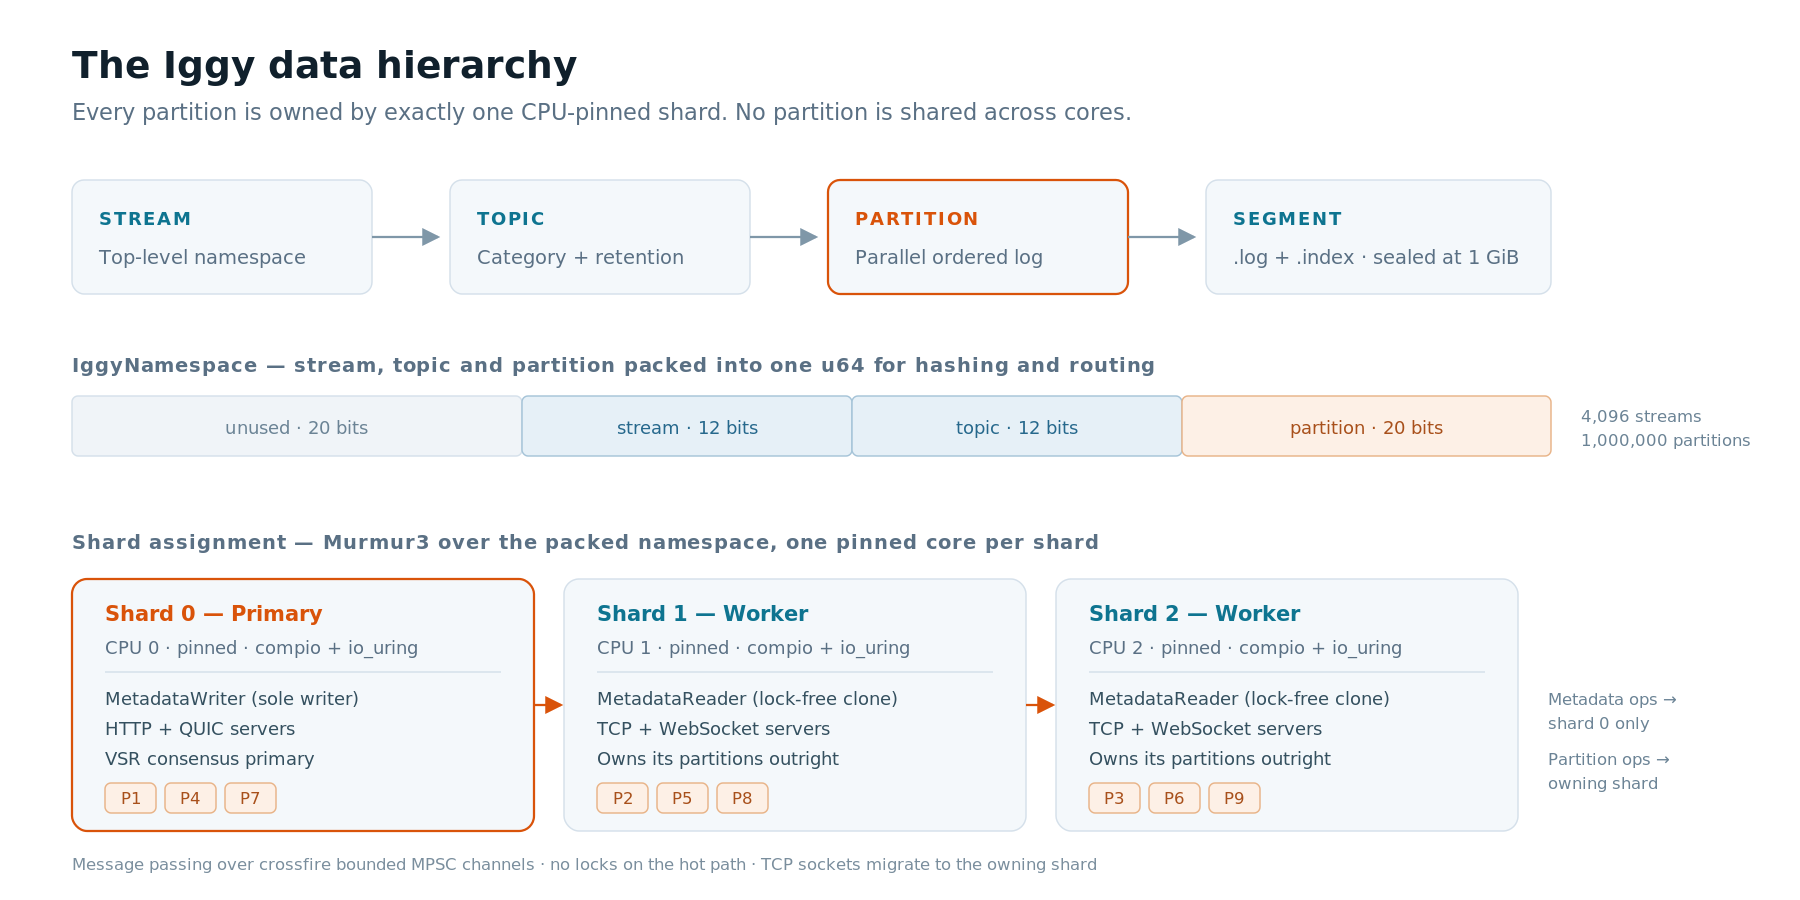The height and width of the screenshot is (900, 1800).
Task: Click the orange arrow from Shard 1 to Shard 2
Action: (1041, 705)
